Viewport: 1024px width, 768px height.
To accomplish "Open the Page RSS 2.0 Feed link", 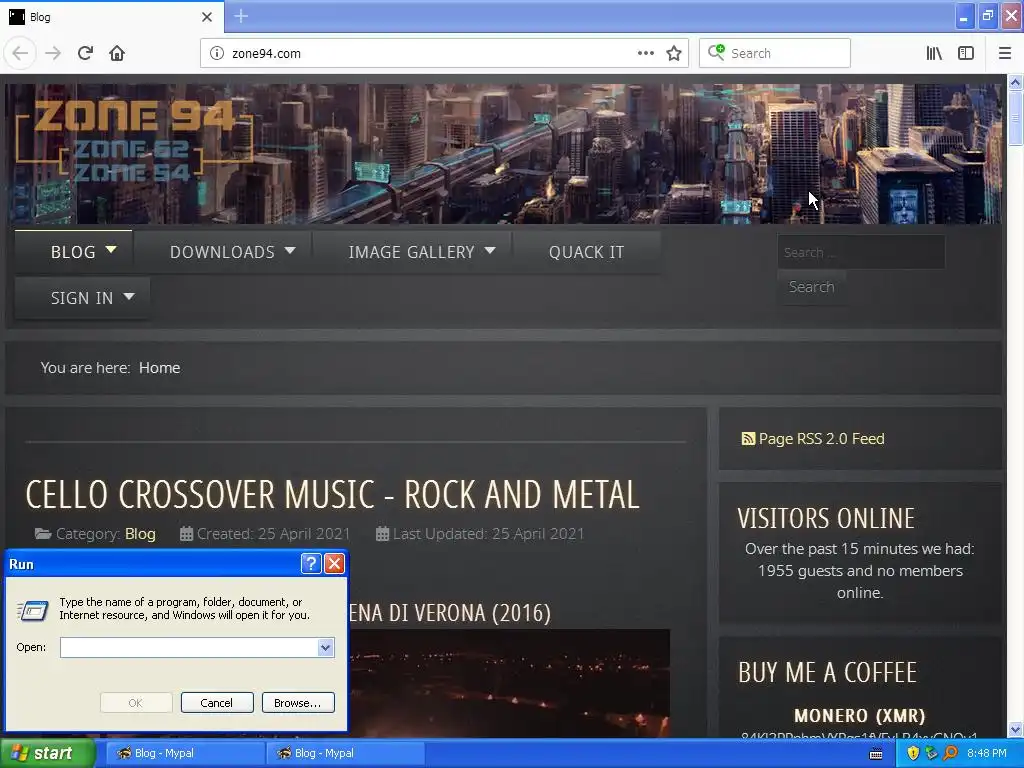I will click(822, 439).
